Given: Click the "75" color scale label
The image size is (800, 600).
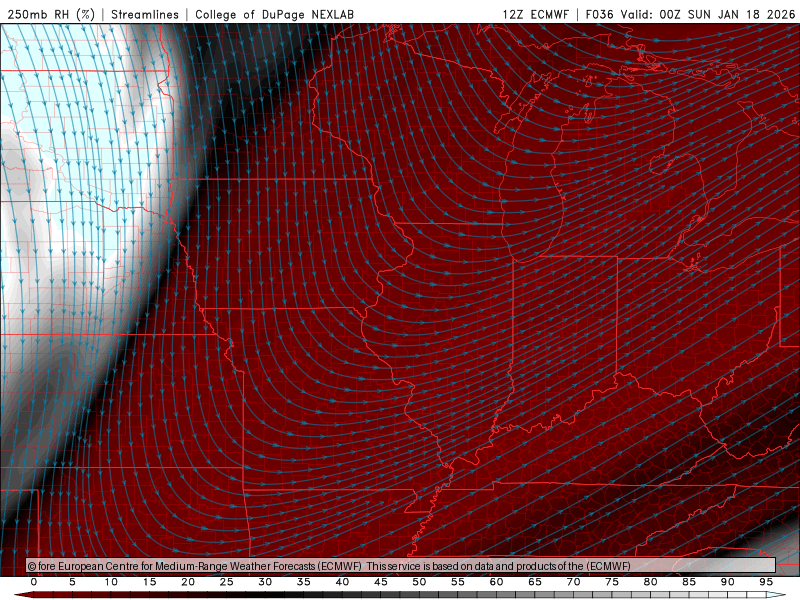Looking at the screenshot, I should [612, 582].
